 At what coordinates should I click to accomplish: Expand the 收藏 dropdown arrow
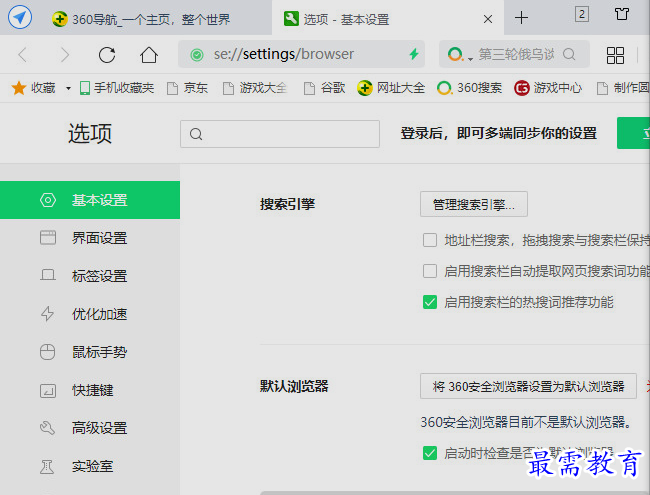pos(68,88)
